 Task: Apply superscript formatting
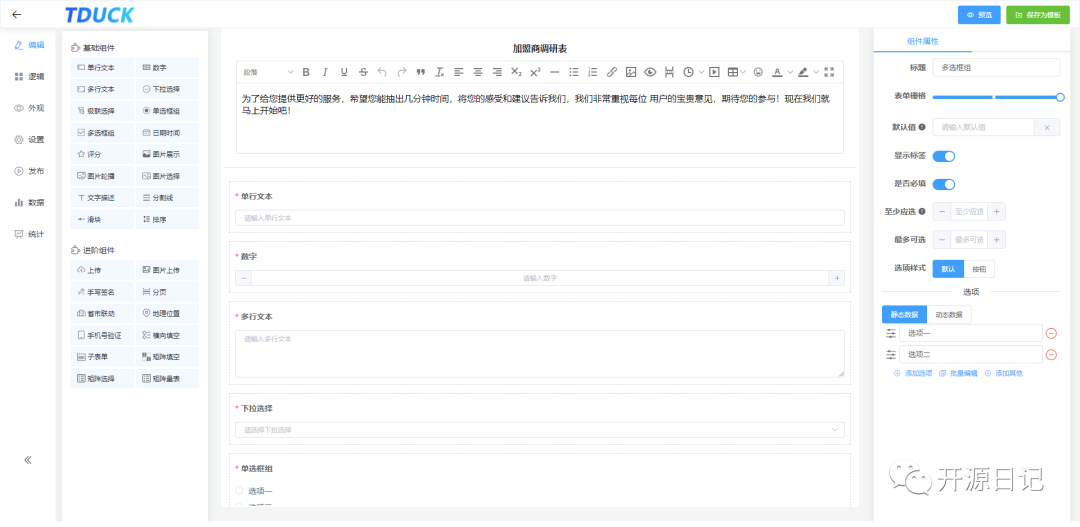(535, 72)
